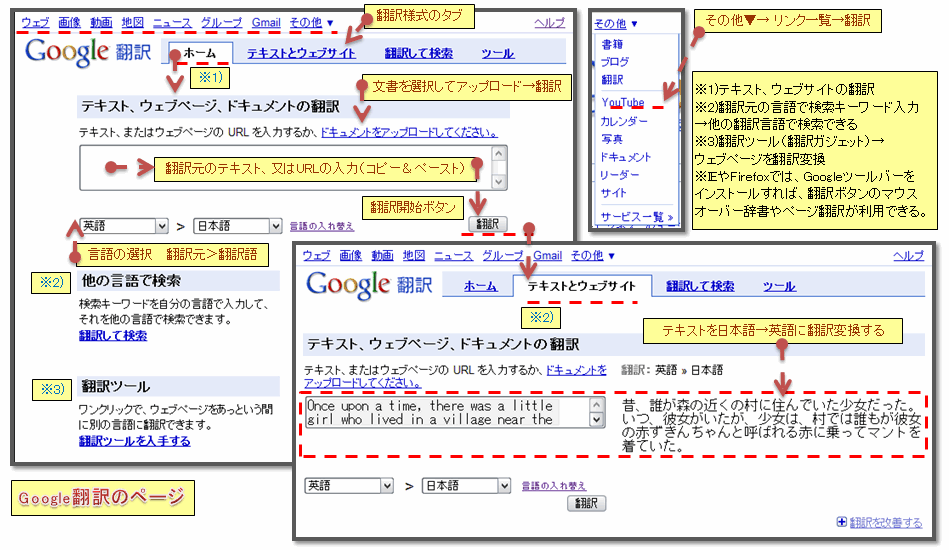
Task: Click the Google 翻訳 logo in lower window
Action: point(369,285)
